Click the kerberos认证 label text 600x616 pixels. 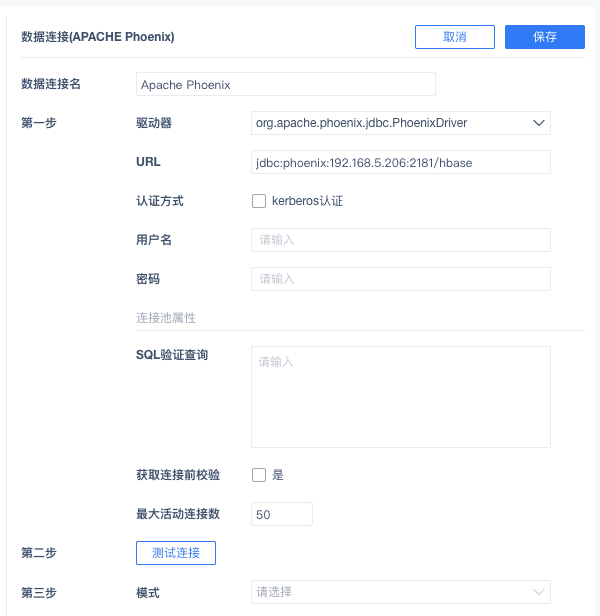pyautogui.click(x=307, y=201)
